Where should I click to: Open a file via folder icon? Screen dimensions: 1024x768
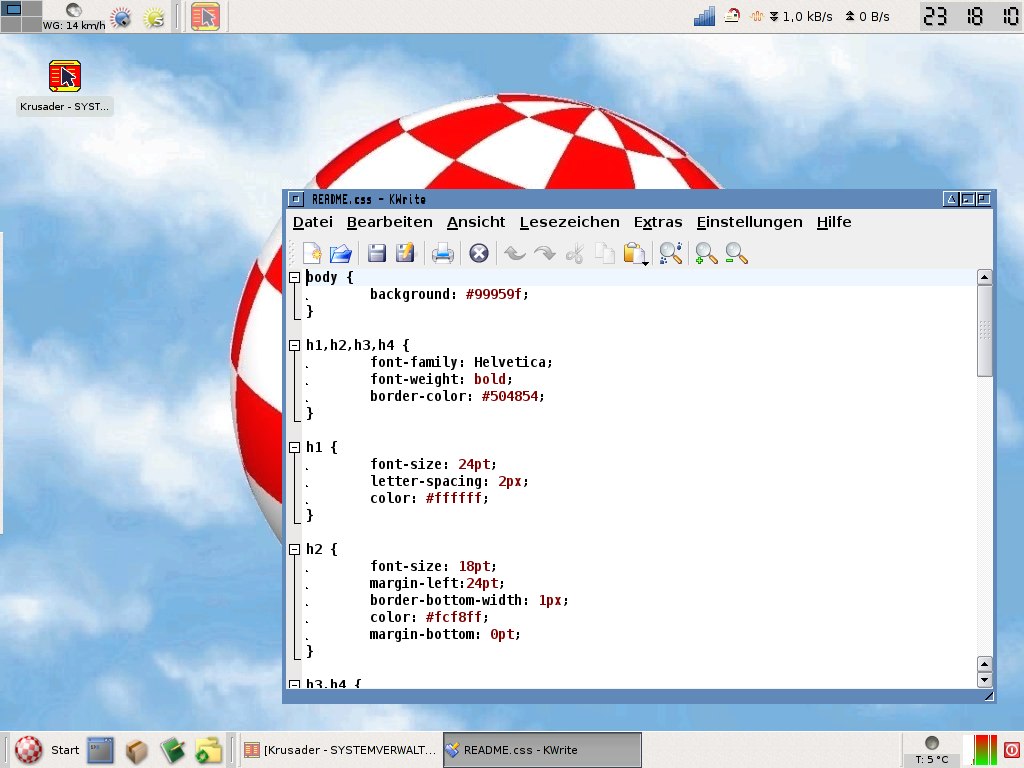pyautogui.click(x=341, y=253)
